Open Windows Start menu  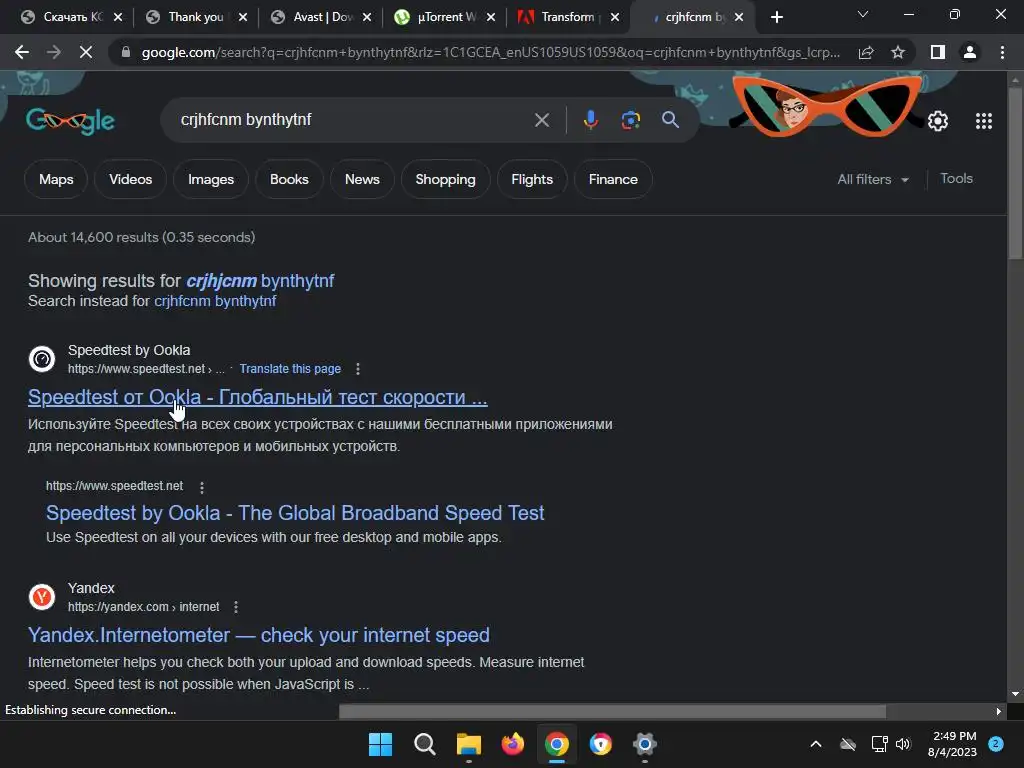coord(380,744)
